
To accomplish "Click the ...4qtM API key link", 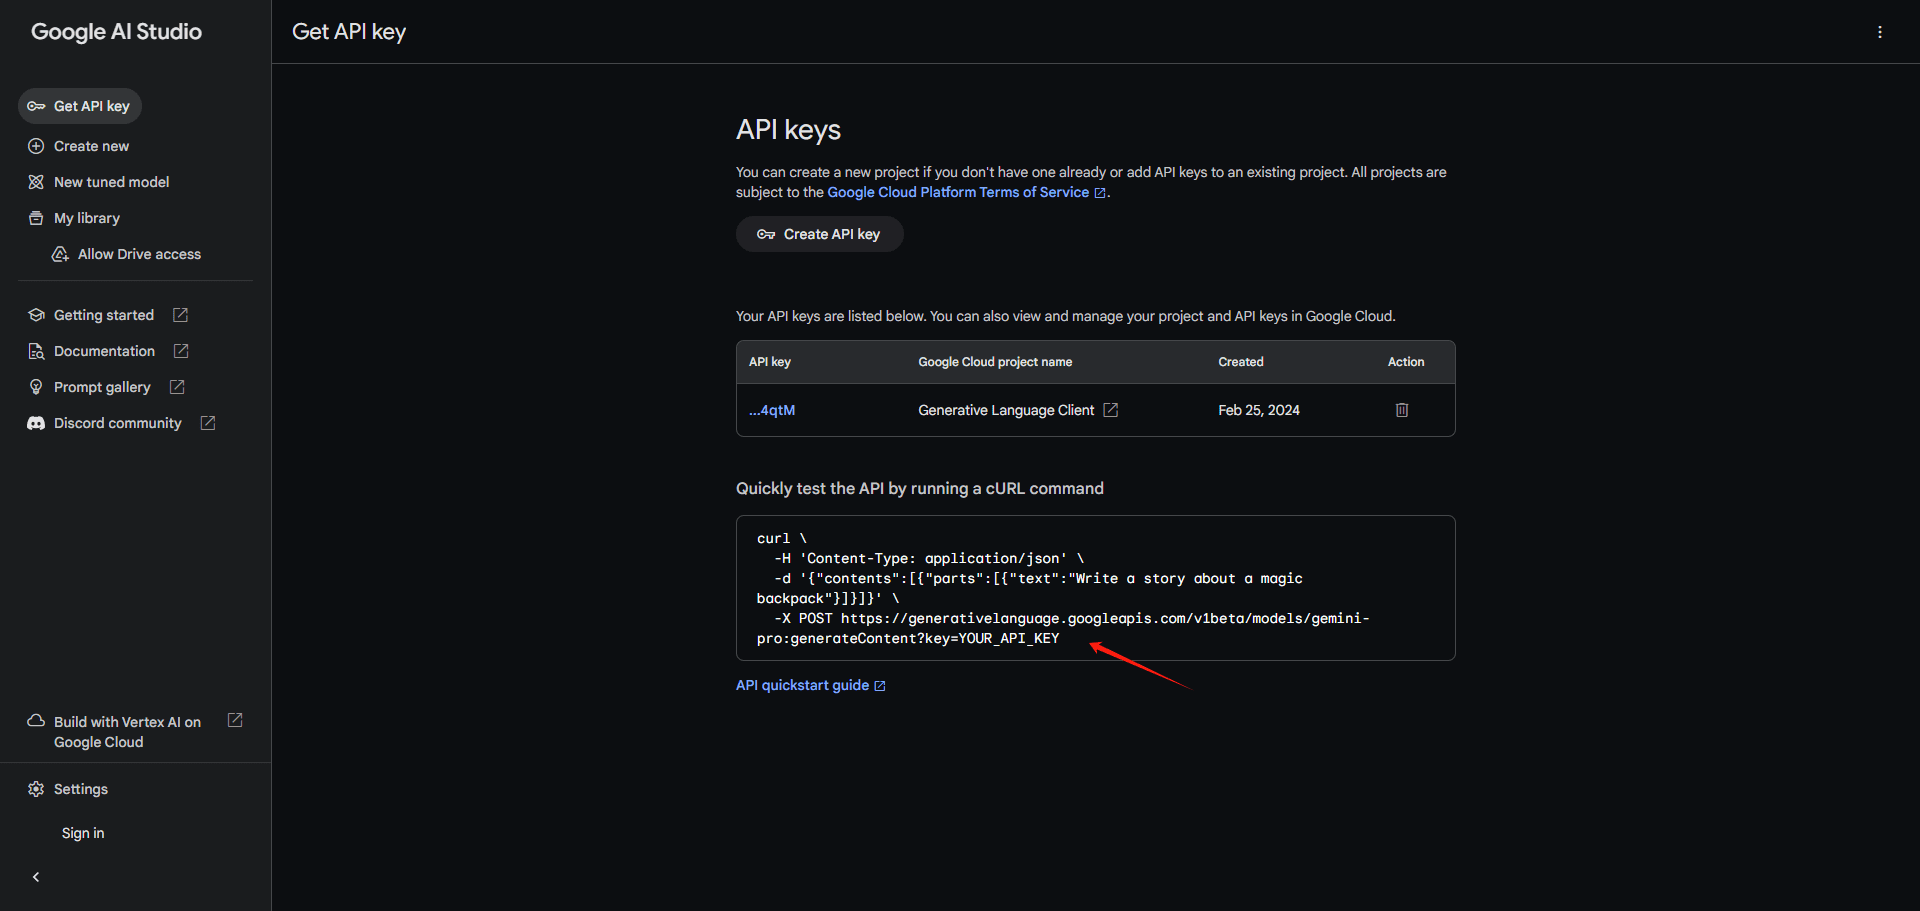I will pos(772,410).
